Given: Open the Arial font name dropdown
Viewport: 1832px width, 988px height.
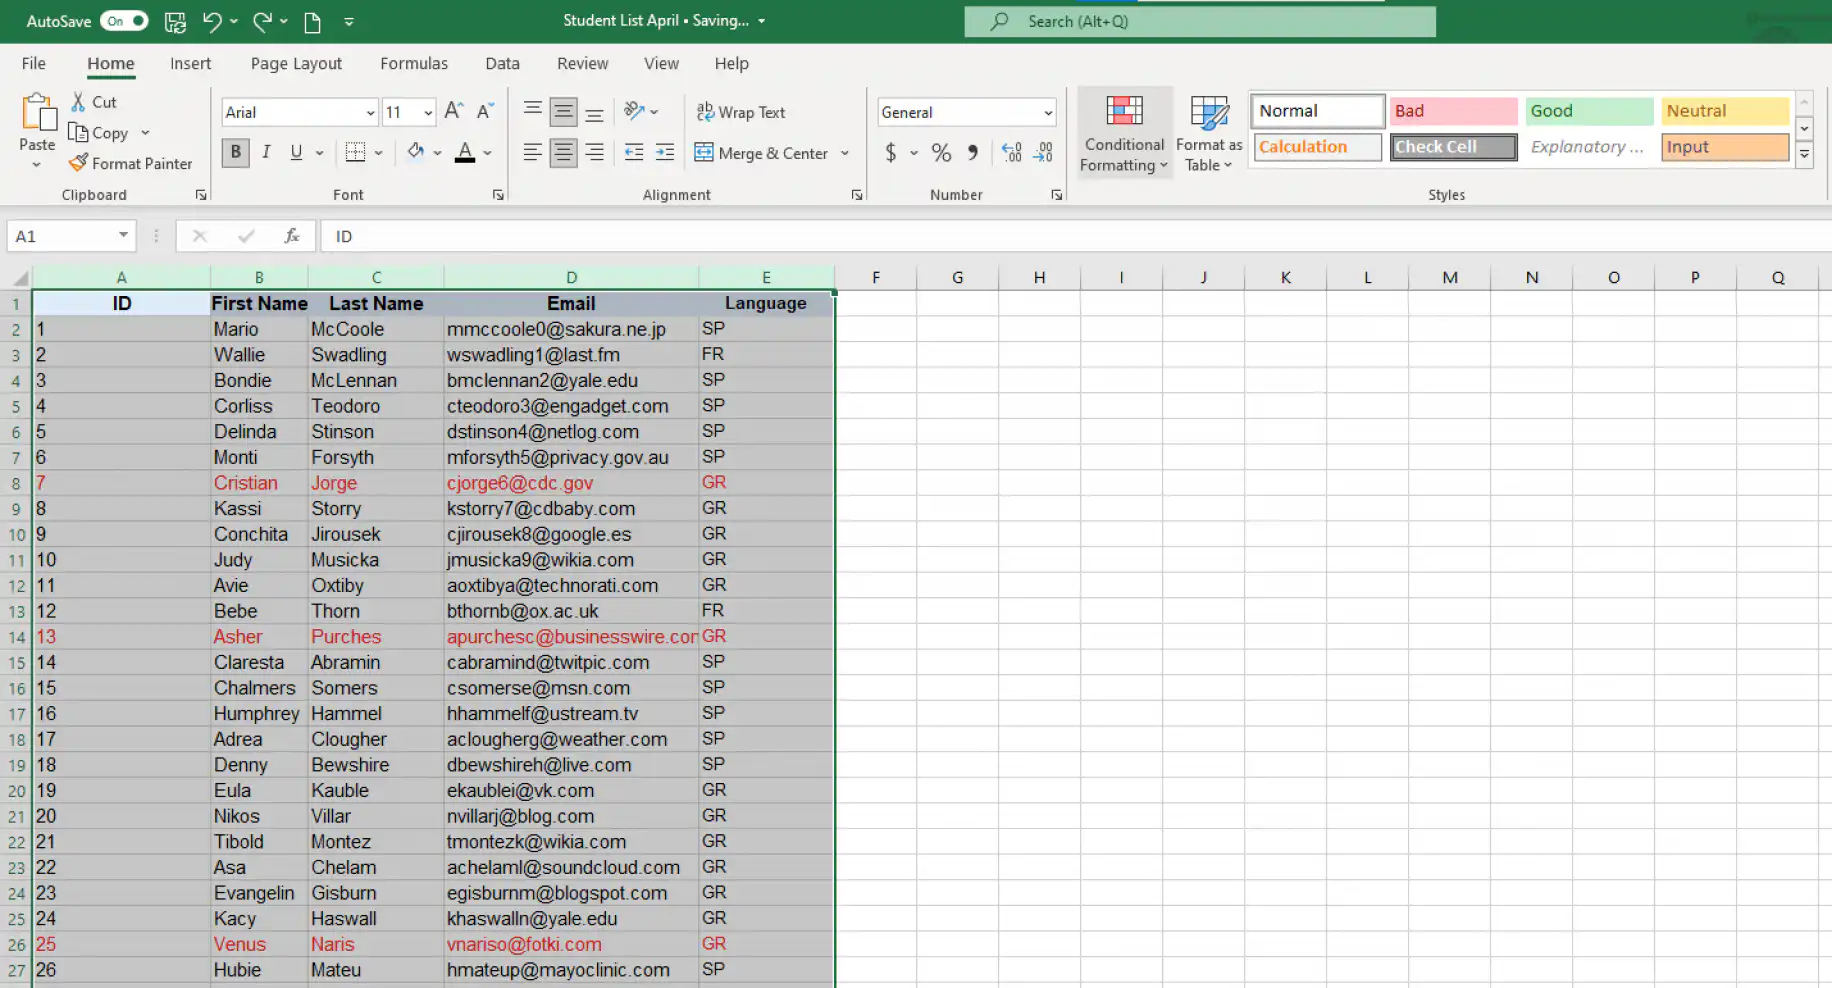Looking at the screenshot, I should [370, 113].
